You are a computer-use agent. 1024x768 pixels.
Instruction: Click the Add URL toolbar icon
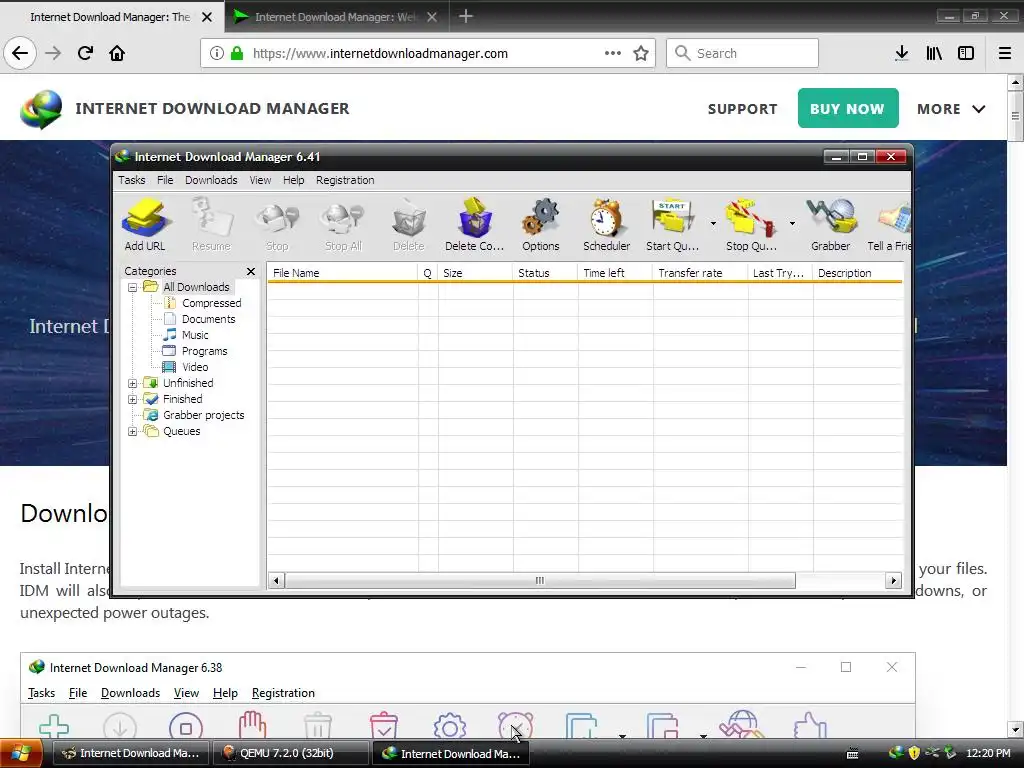(145, 225)
